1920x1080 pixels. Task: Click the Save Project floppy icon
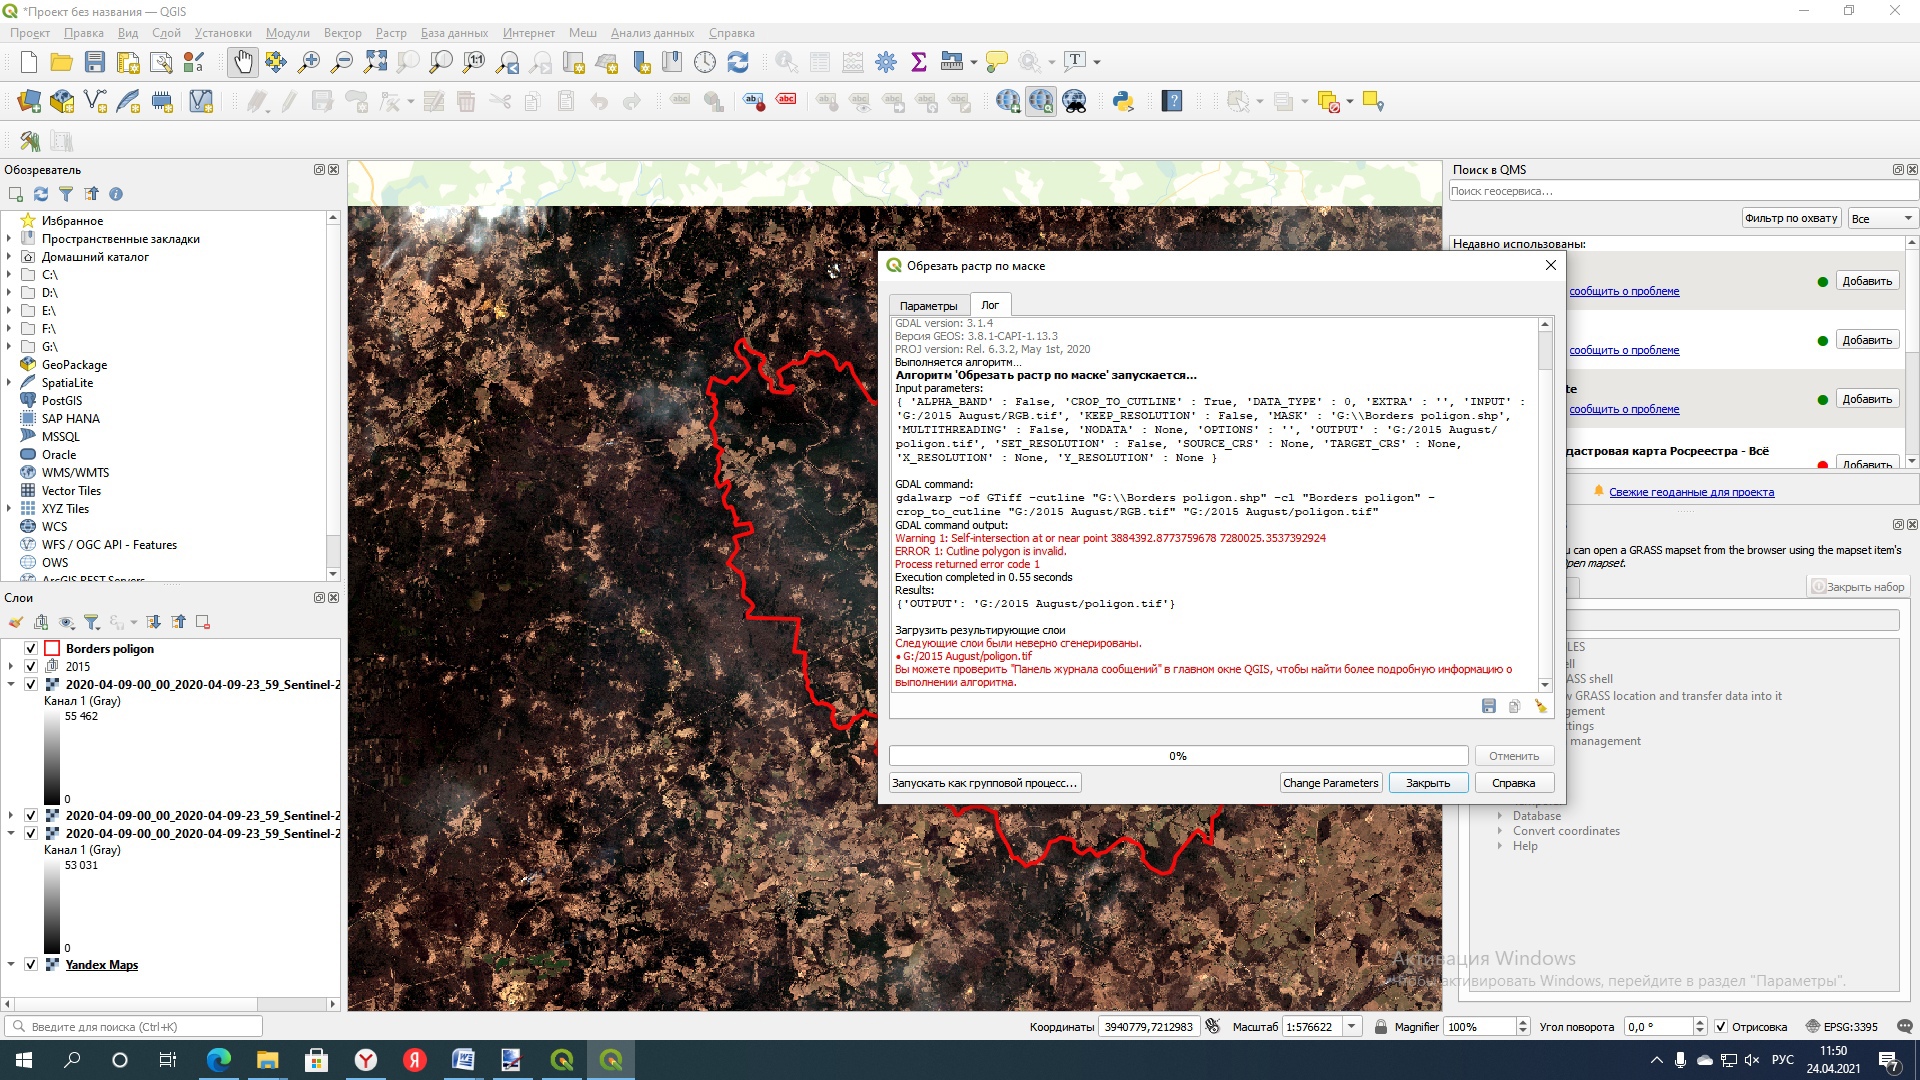(95, 62)
